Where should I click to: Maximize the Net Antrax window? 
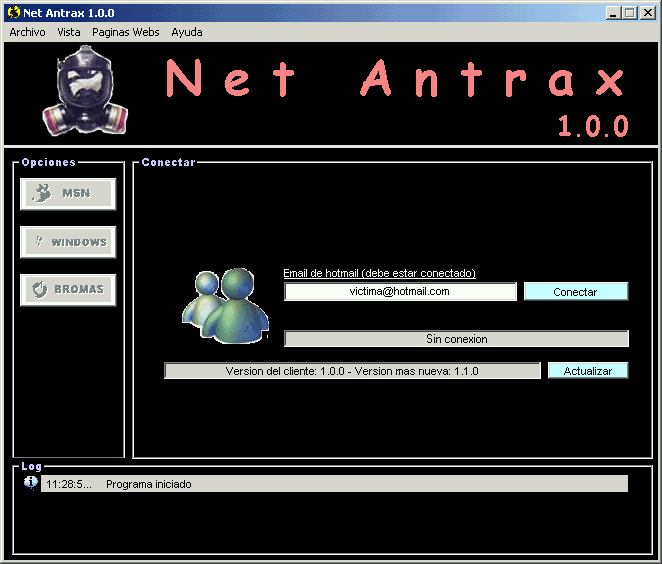pyautogui.click(x=629, y=13)
